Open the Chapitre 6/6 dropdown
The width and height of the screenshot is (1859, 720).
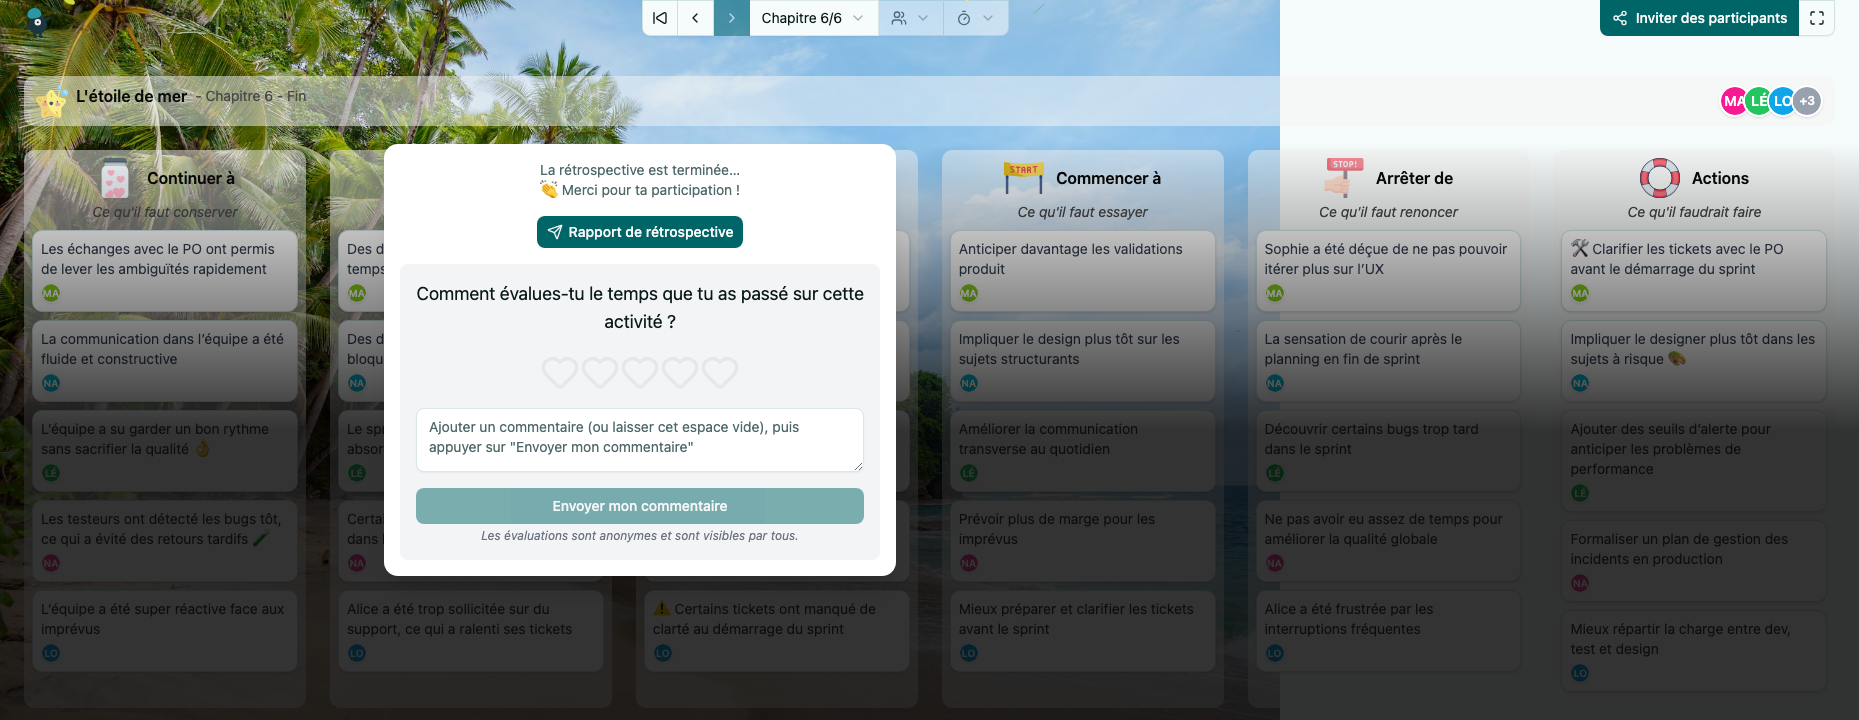click(x=813, y=18)
